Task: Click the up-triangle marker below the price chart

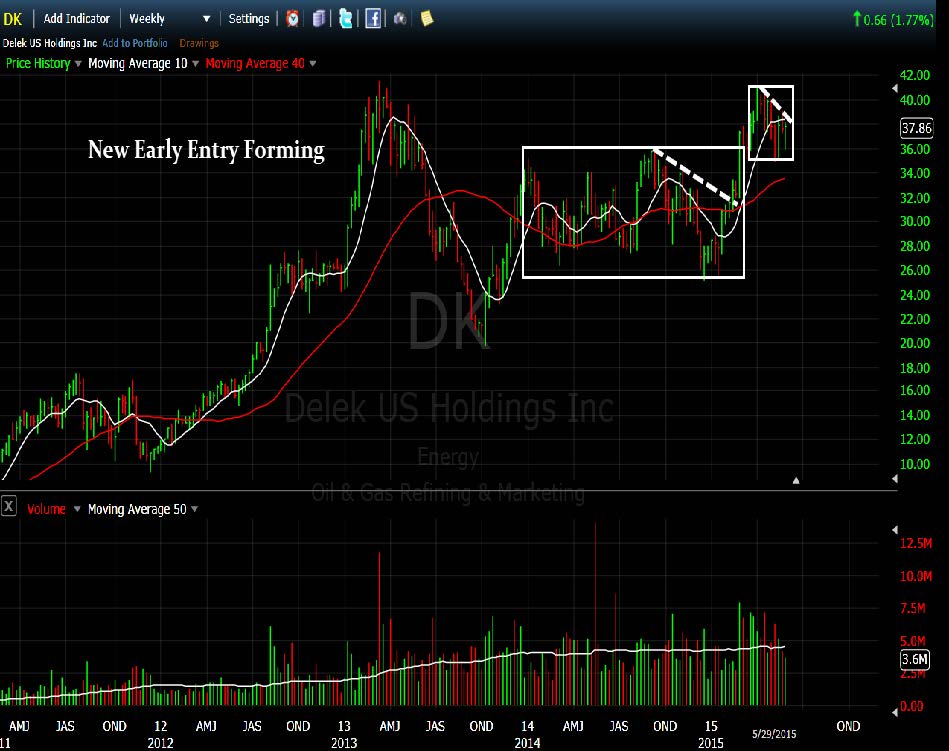Action: click(796, 480)
